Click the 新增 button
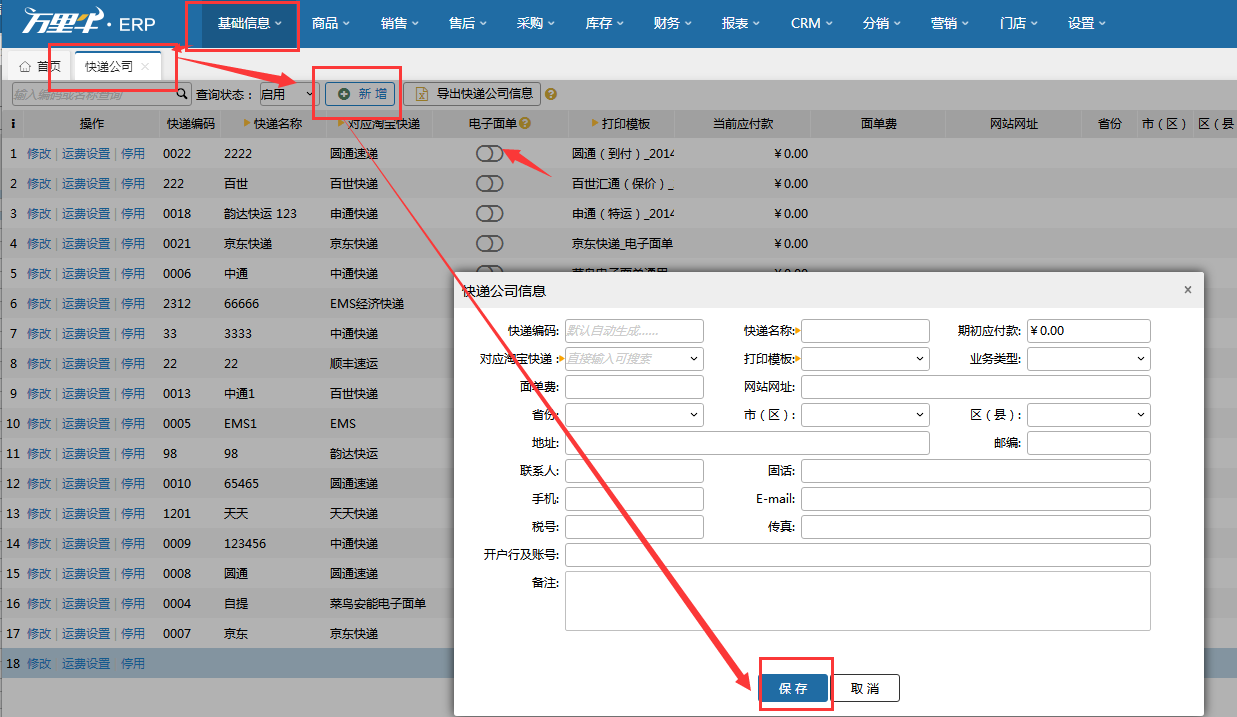 pyautogui.click(x=361, y=94)
